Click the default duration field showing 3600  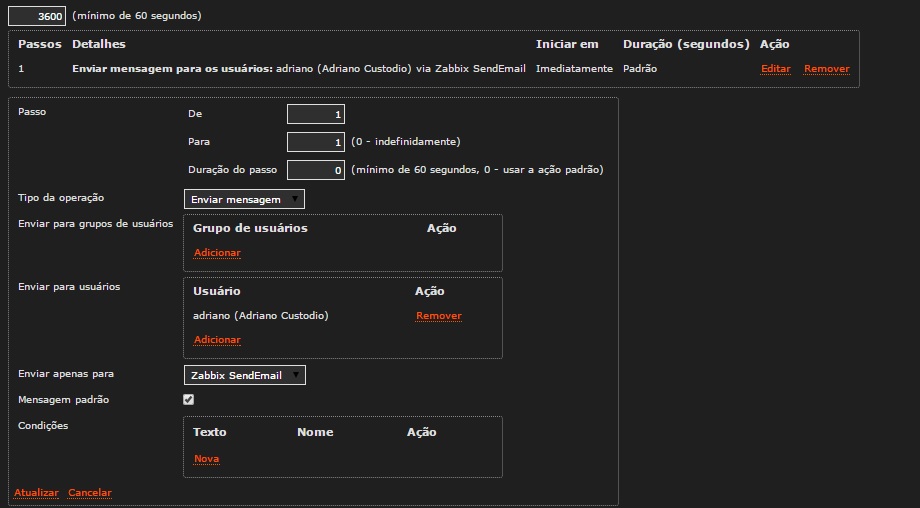[37, 16]
